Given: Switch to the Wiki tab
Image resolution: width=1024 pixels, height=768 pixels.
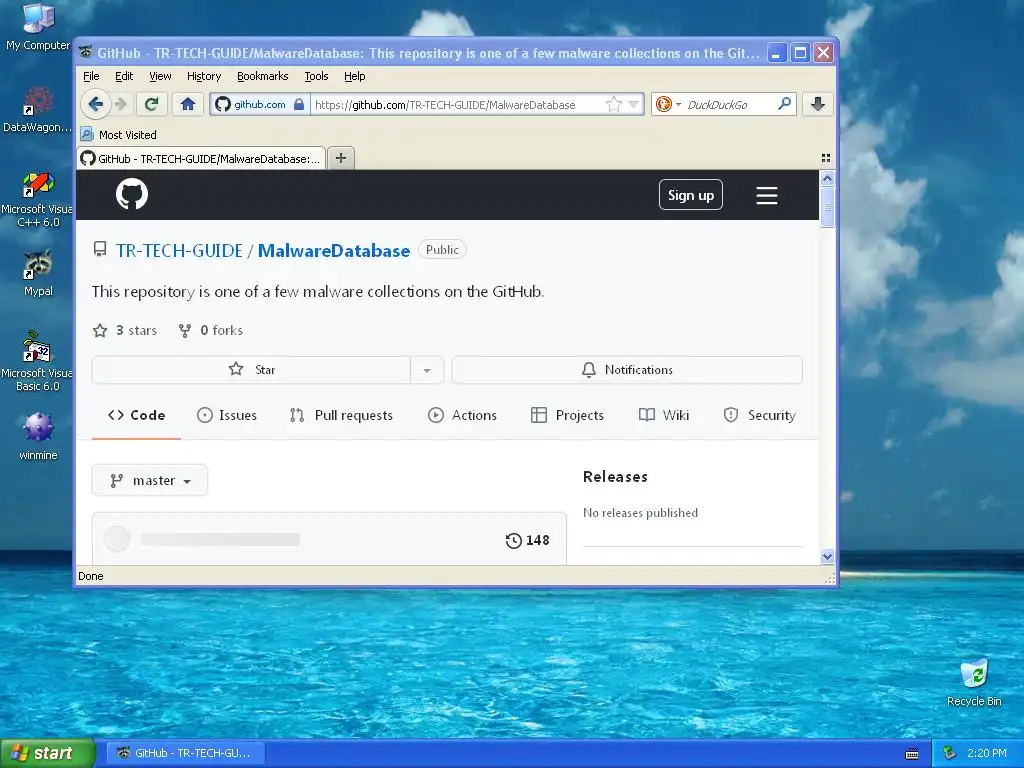Looking at the screenshot, I should click(x=664, y=415).
